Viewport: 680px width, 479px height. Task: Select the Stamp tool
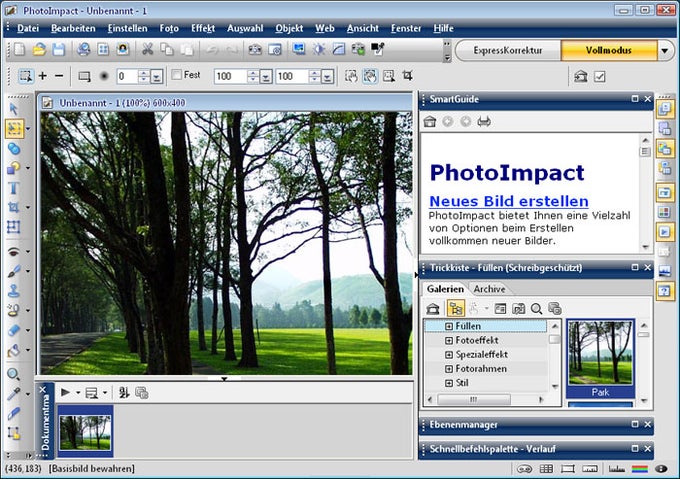pyautogui.click(x=13, y=291)
